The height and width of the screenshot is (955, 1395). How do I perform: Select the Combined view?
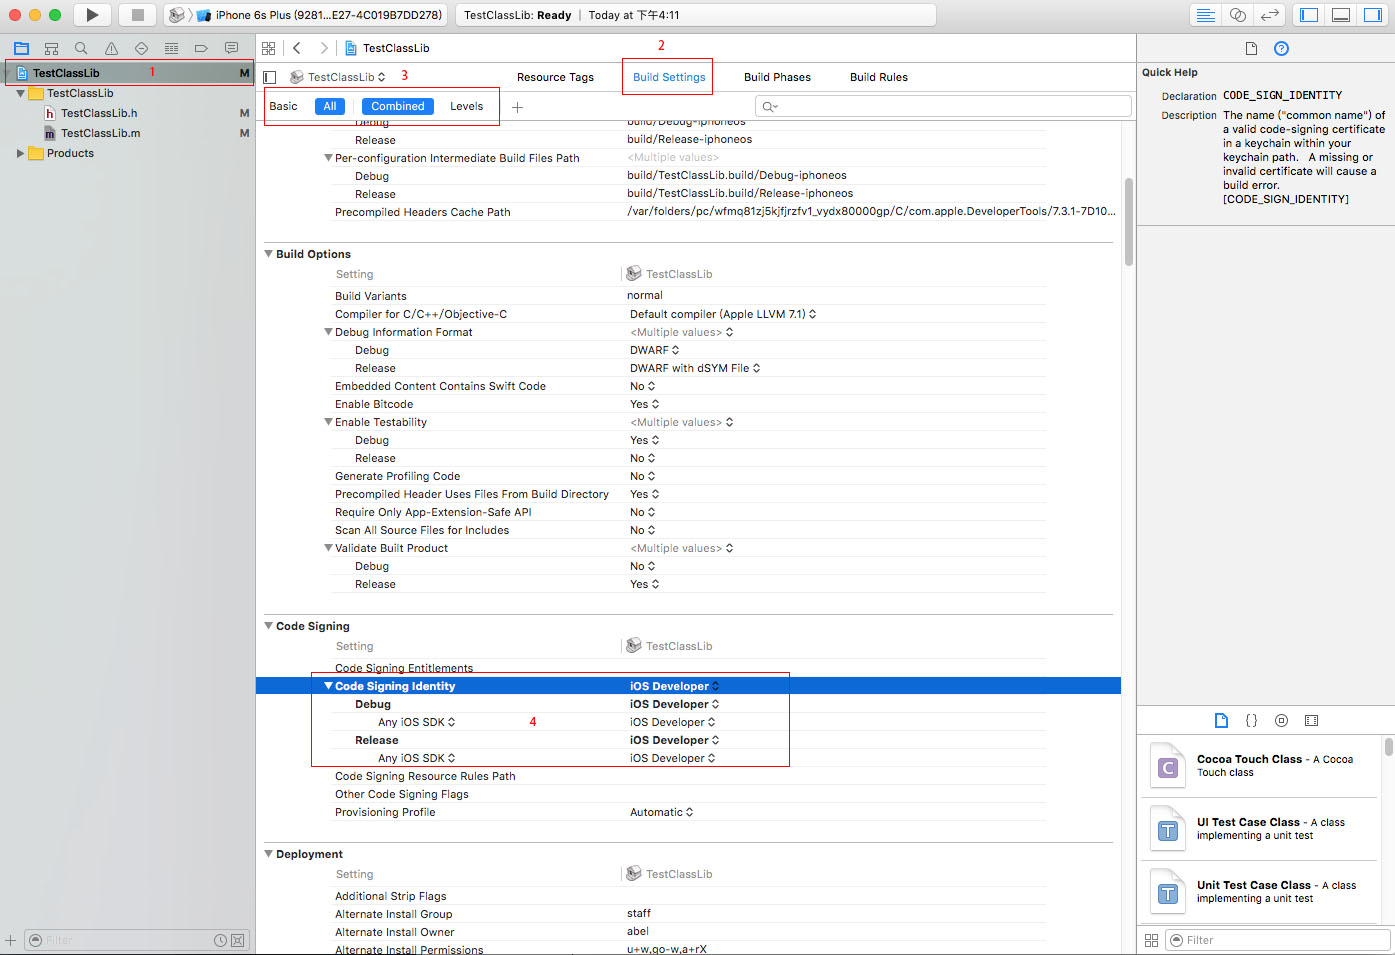coord(397,106)
